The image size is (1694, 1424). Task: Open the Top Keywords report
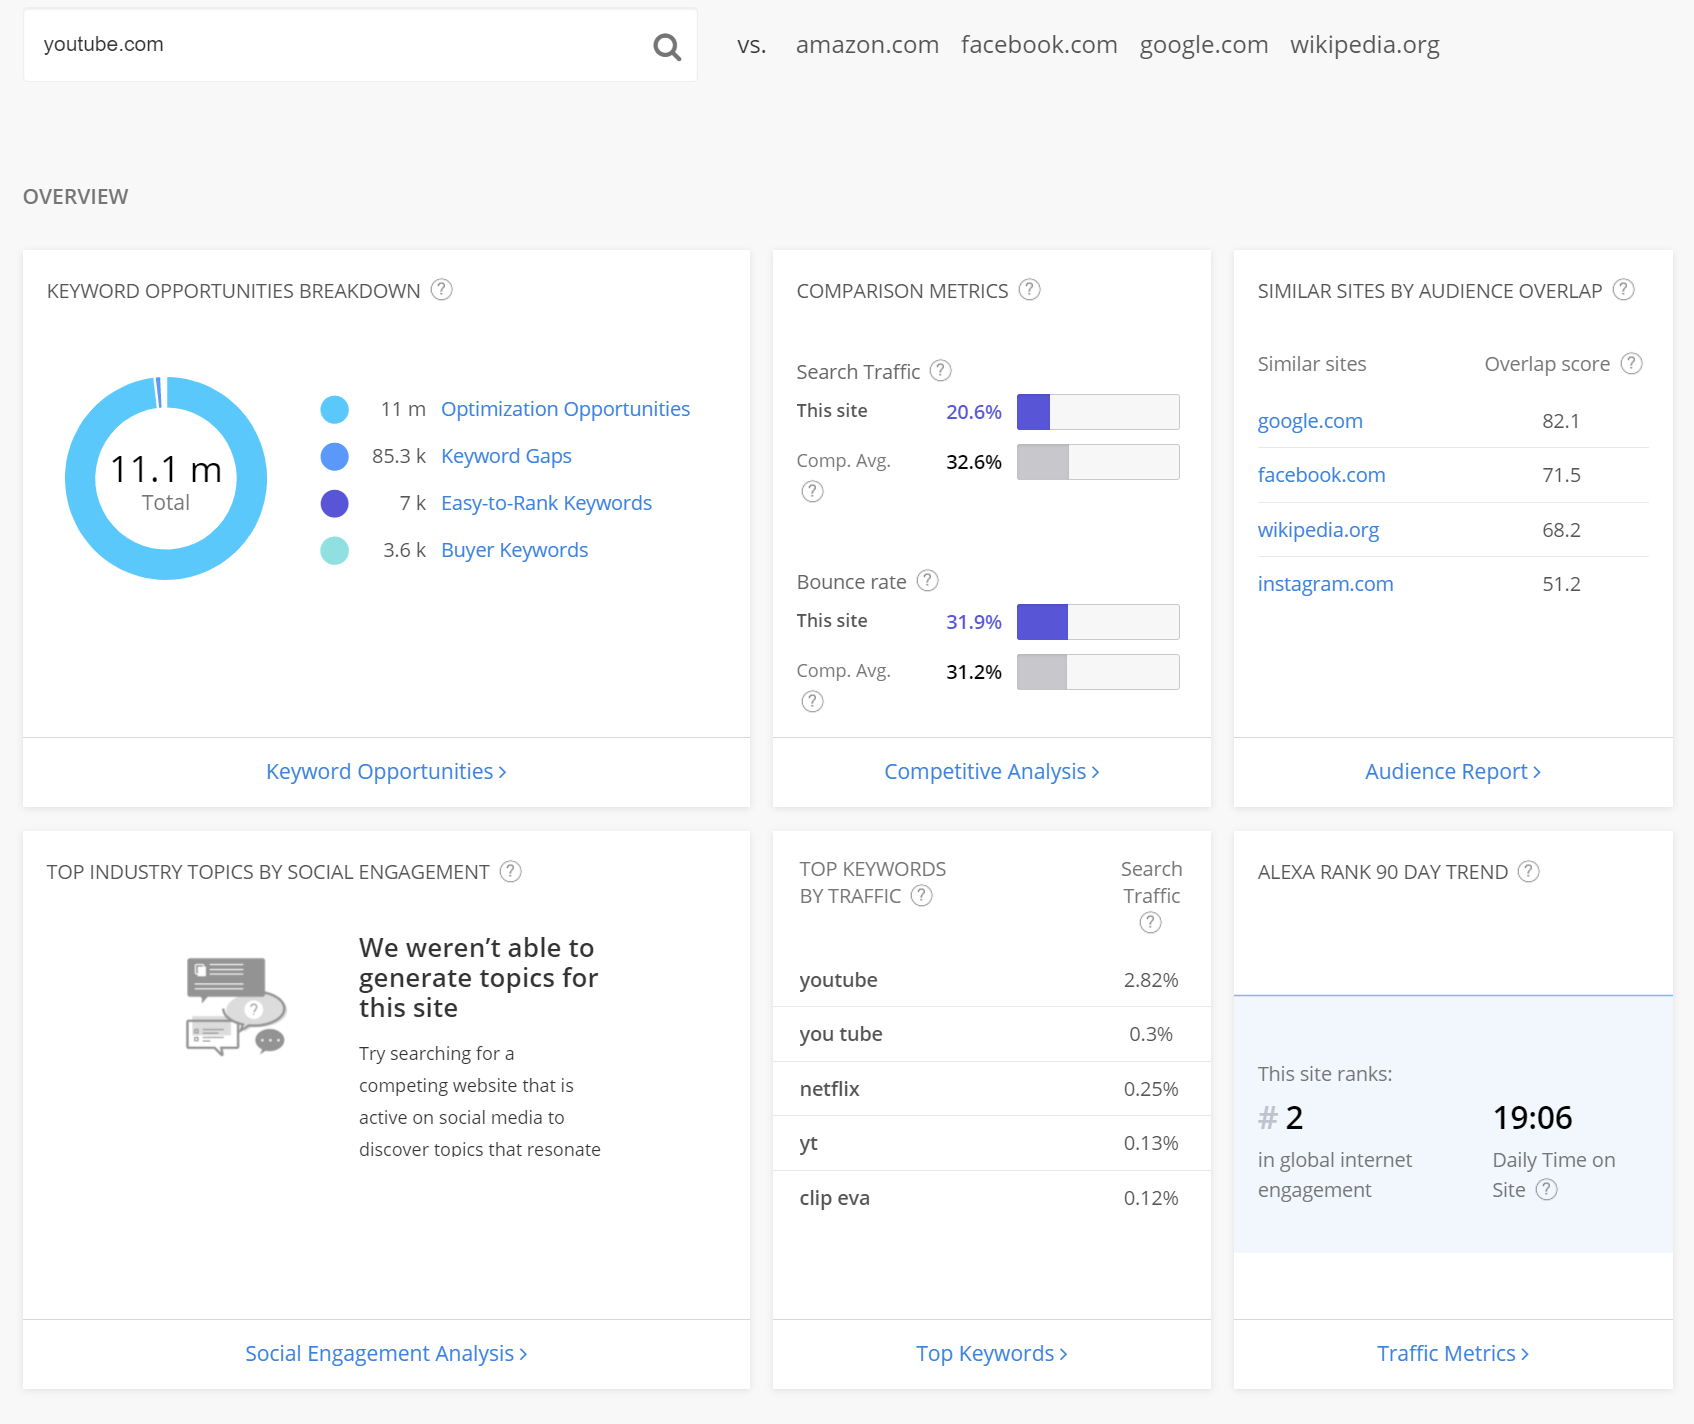point(992,1354)
